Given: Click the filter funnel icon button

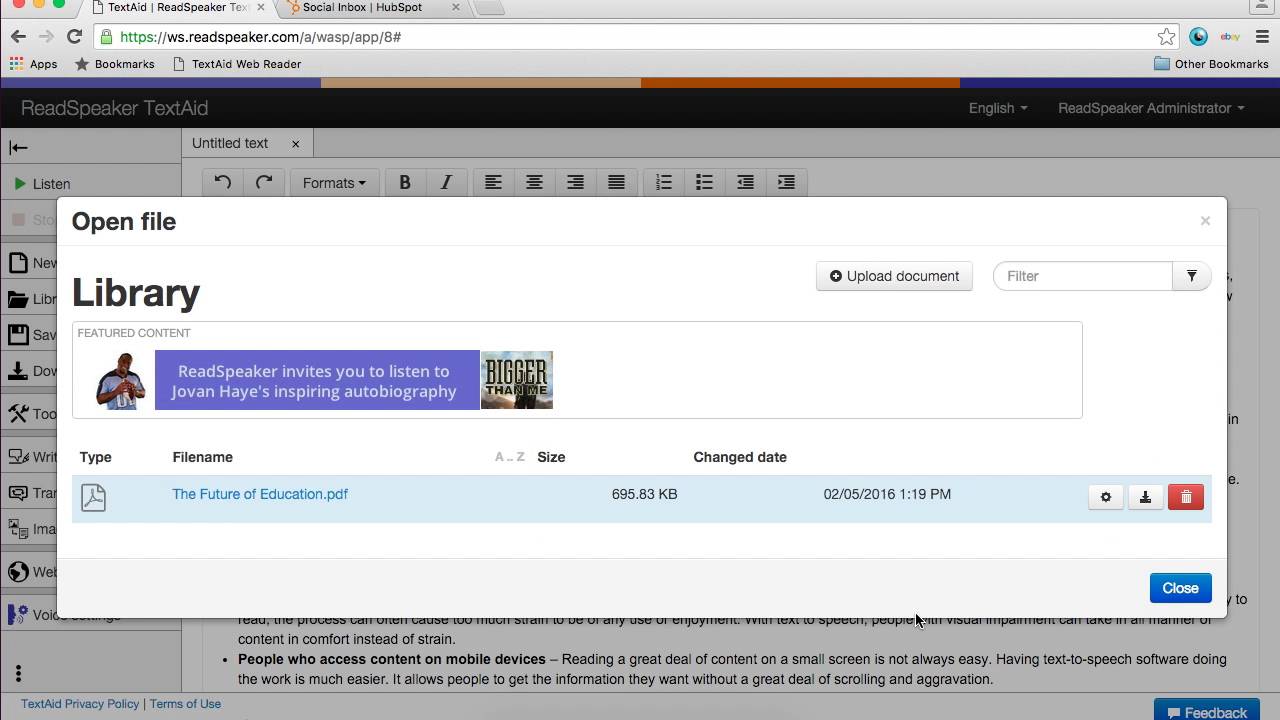Looking at the screenshot, I should [x=1191, y=276].
